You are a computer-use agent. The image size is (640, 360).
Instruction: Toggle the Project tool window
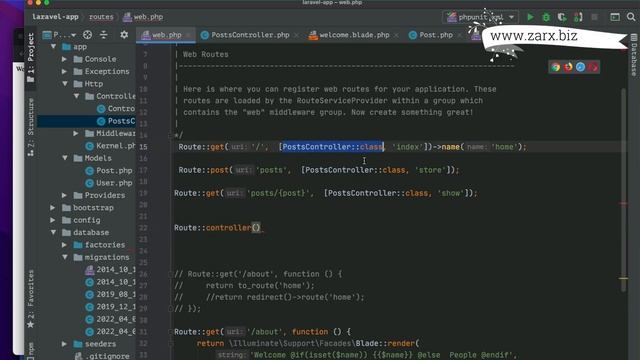click(31, 58)
